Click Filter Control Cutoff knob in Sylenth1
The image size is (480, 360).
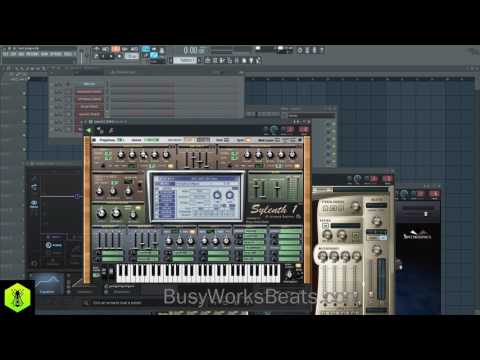[101, 213]
